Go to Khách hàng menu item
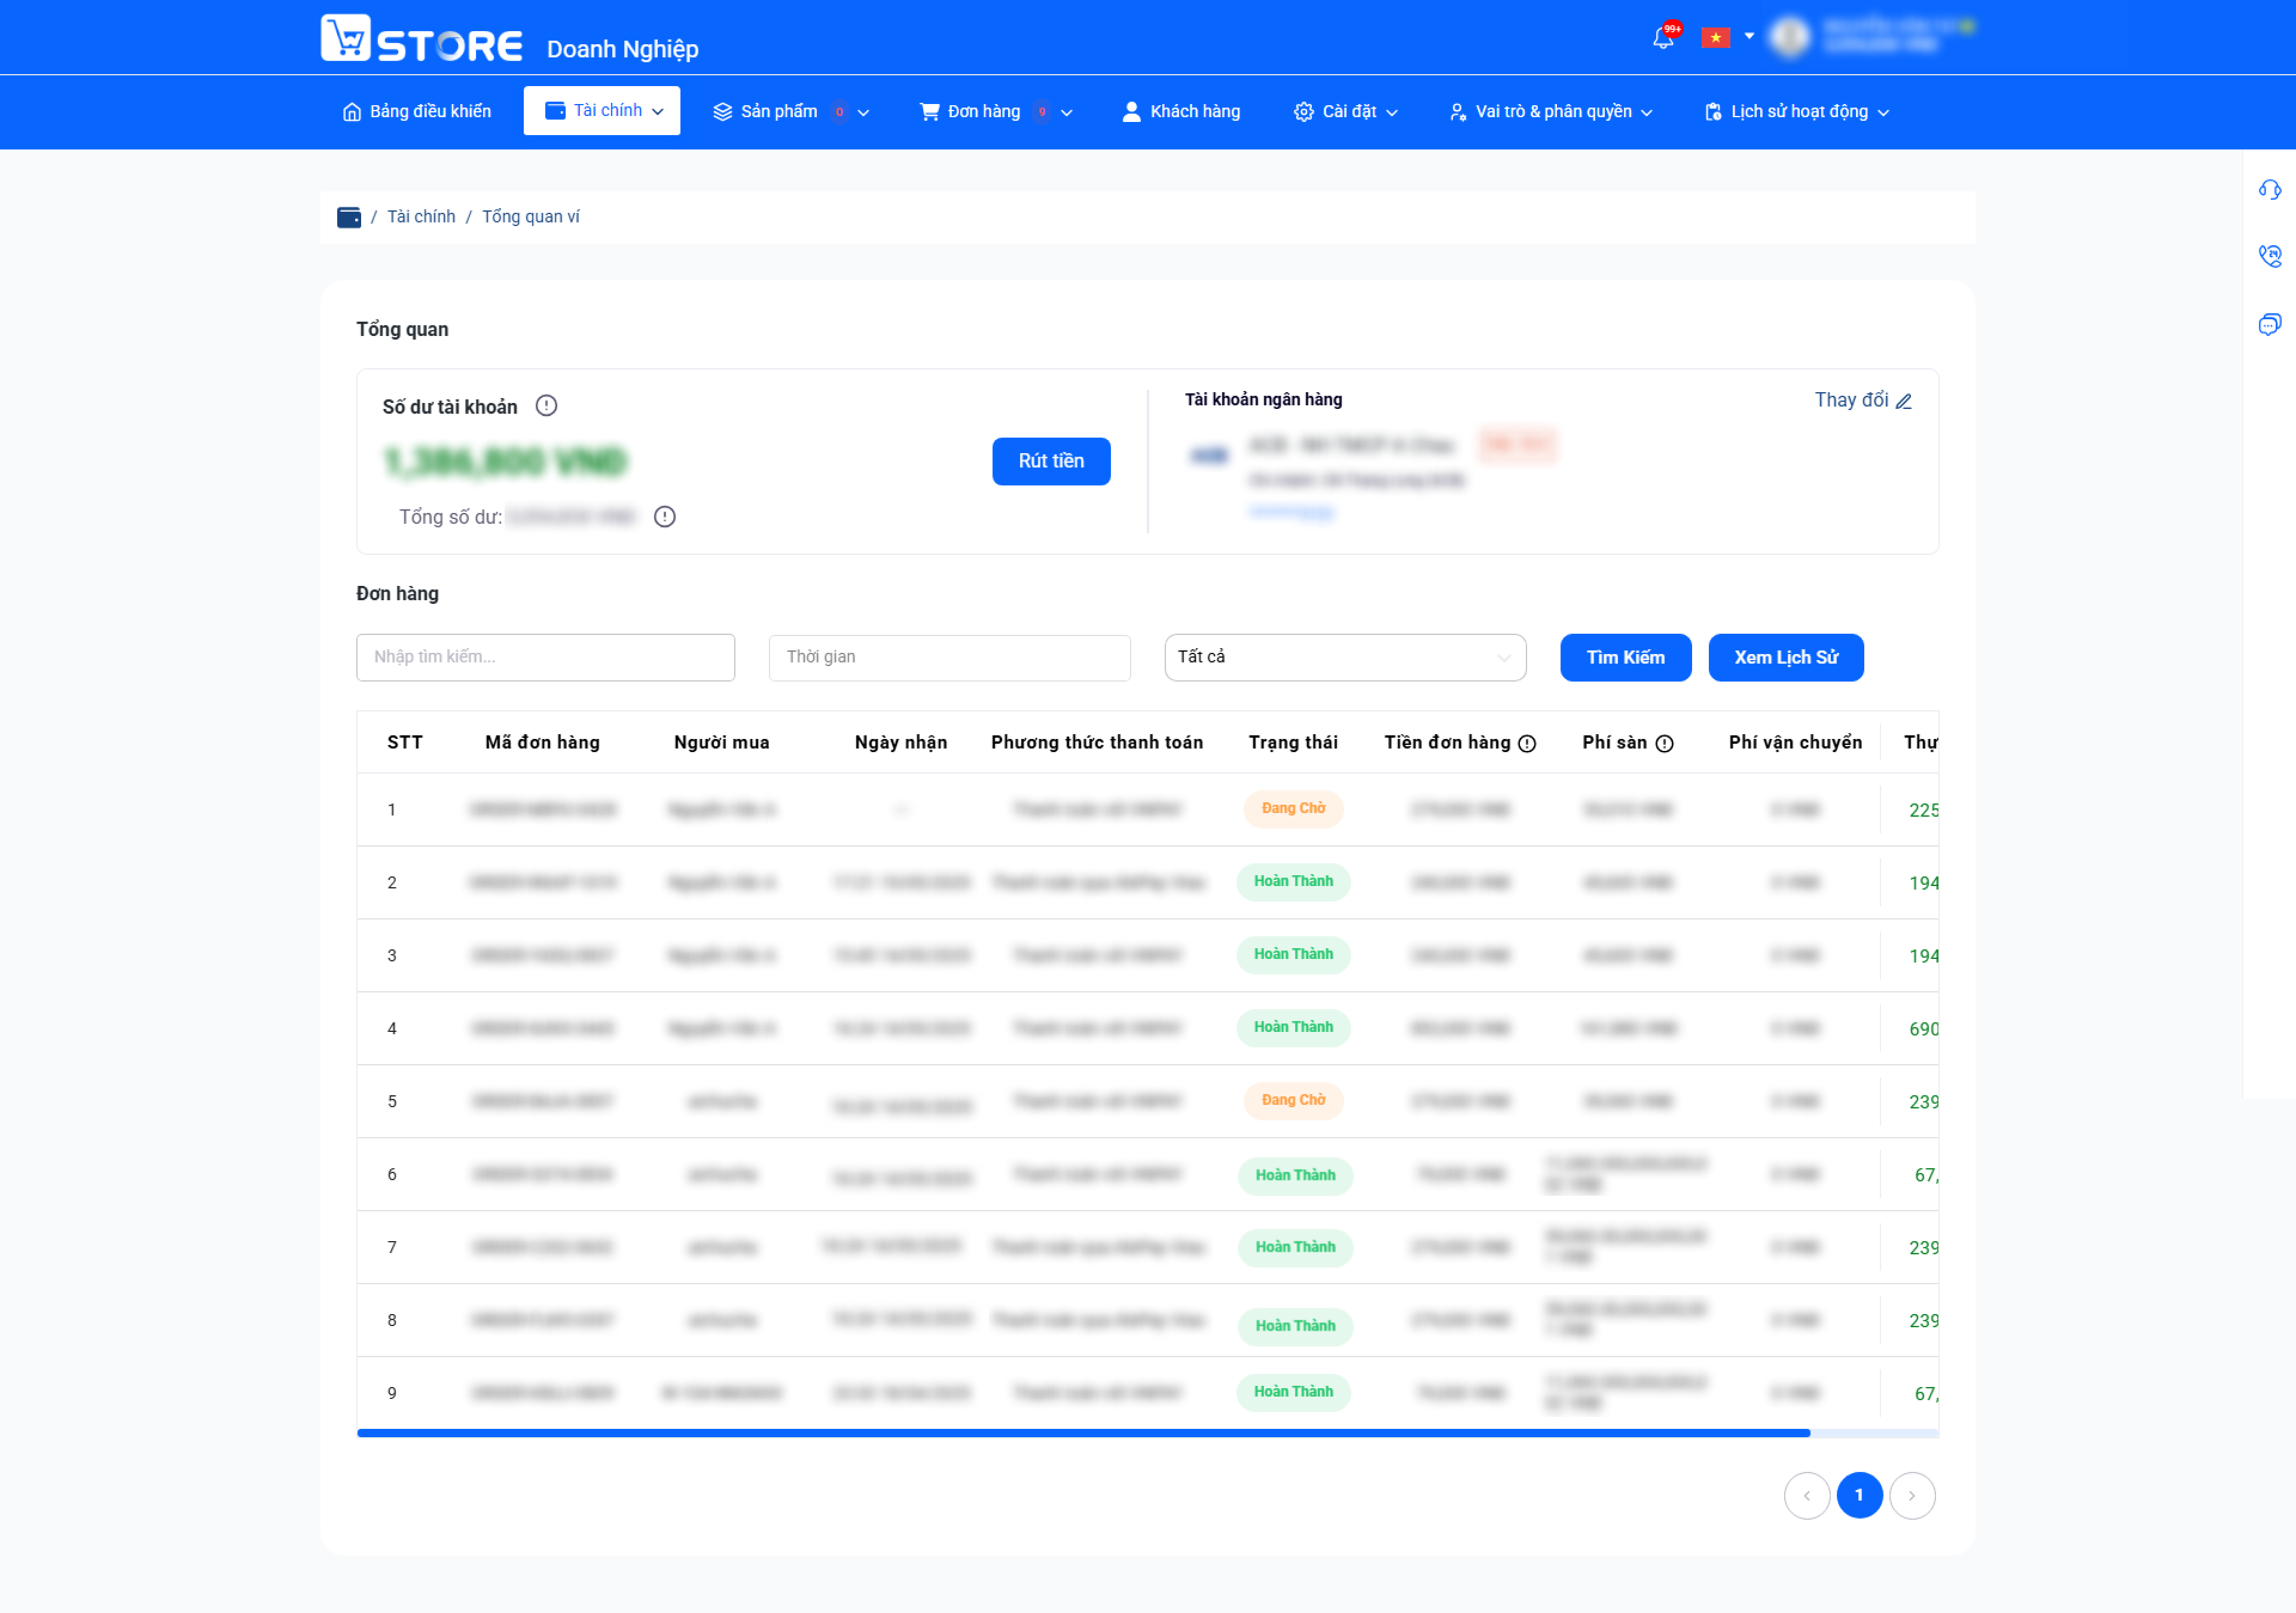This screenshot has width=2296, height=1613. (x=1181, y=112)
